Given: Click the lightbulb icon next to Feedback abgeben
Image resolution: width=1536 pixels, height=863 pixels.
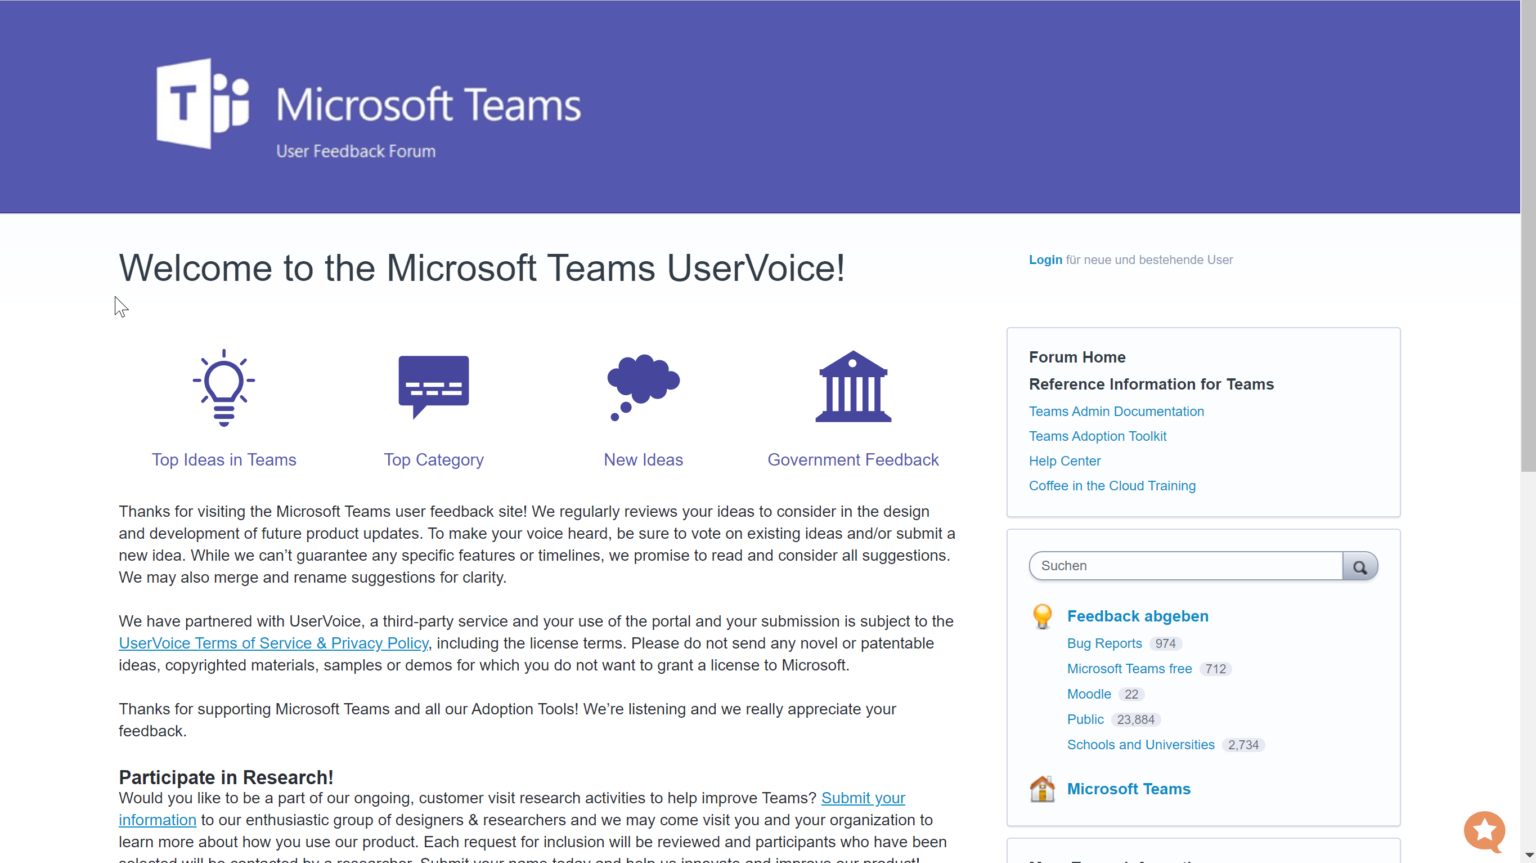Looking at the screenshot, I should point(1042,616).
